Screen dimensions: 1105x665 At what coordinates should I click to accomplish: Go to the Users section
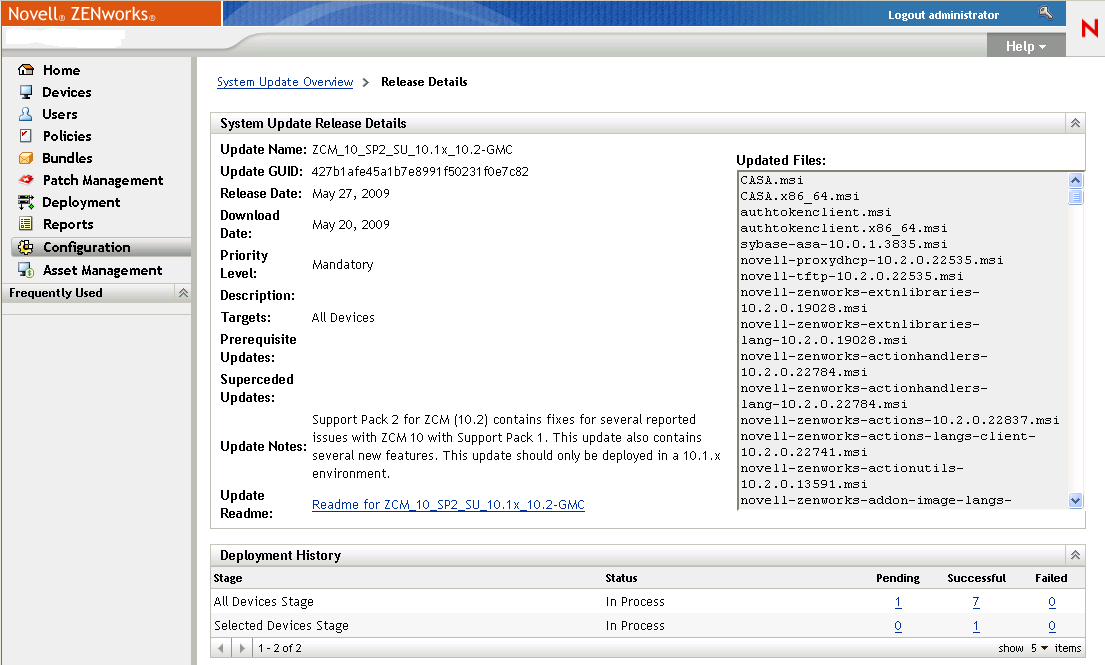click(x=60, y=114)
